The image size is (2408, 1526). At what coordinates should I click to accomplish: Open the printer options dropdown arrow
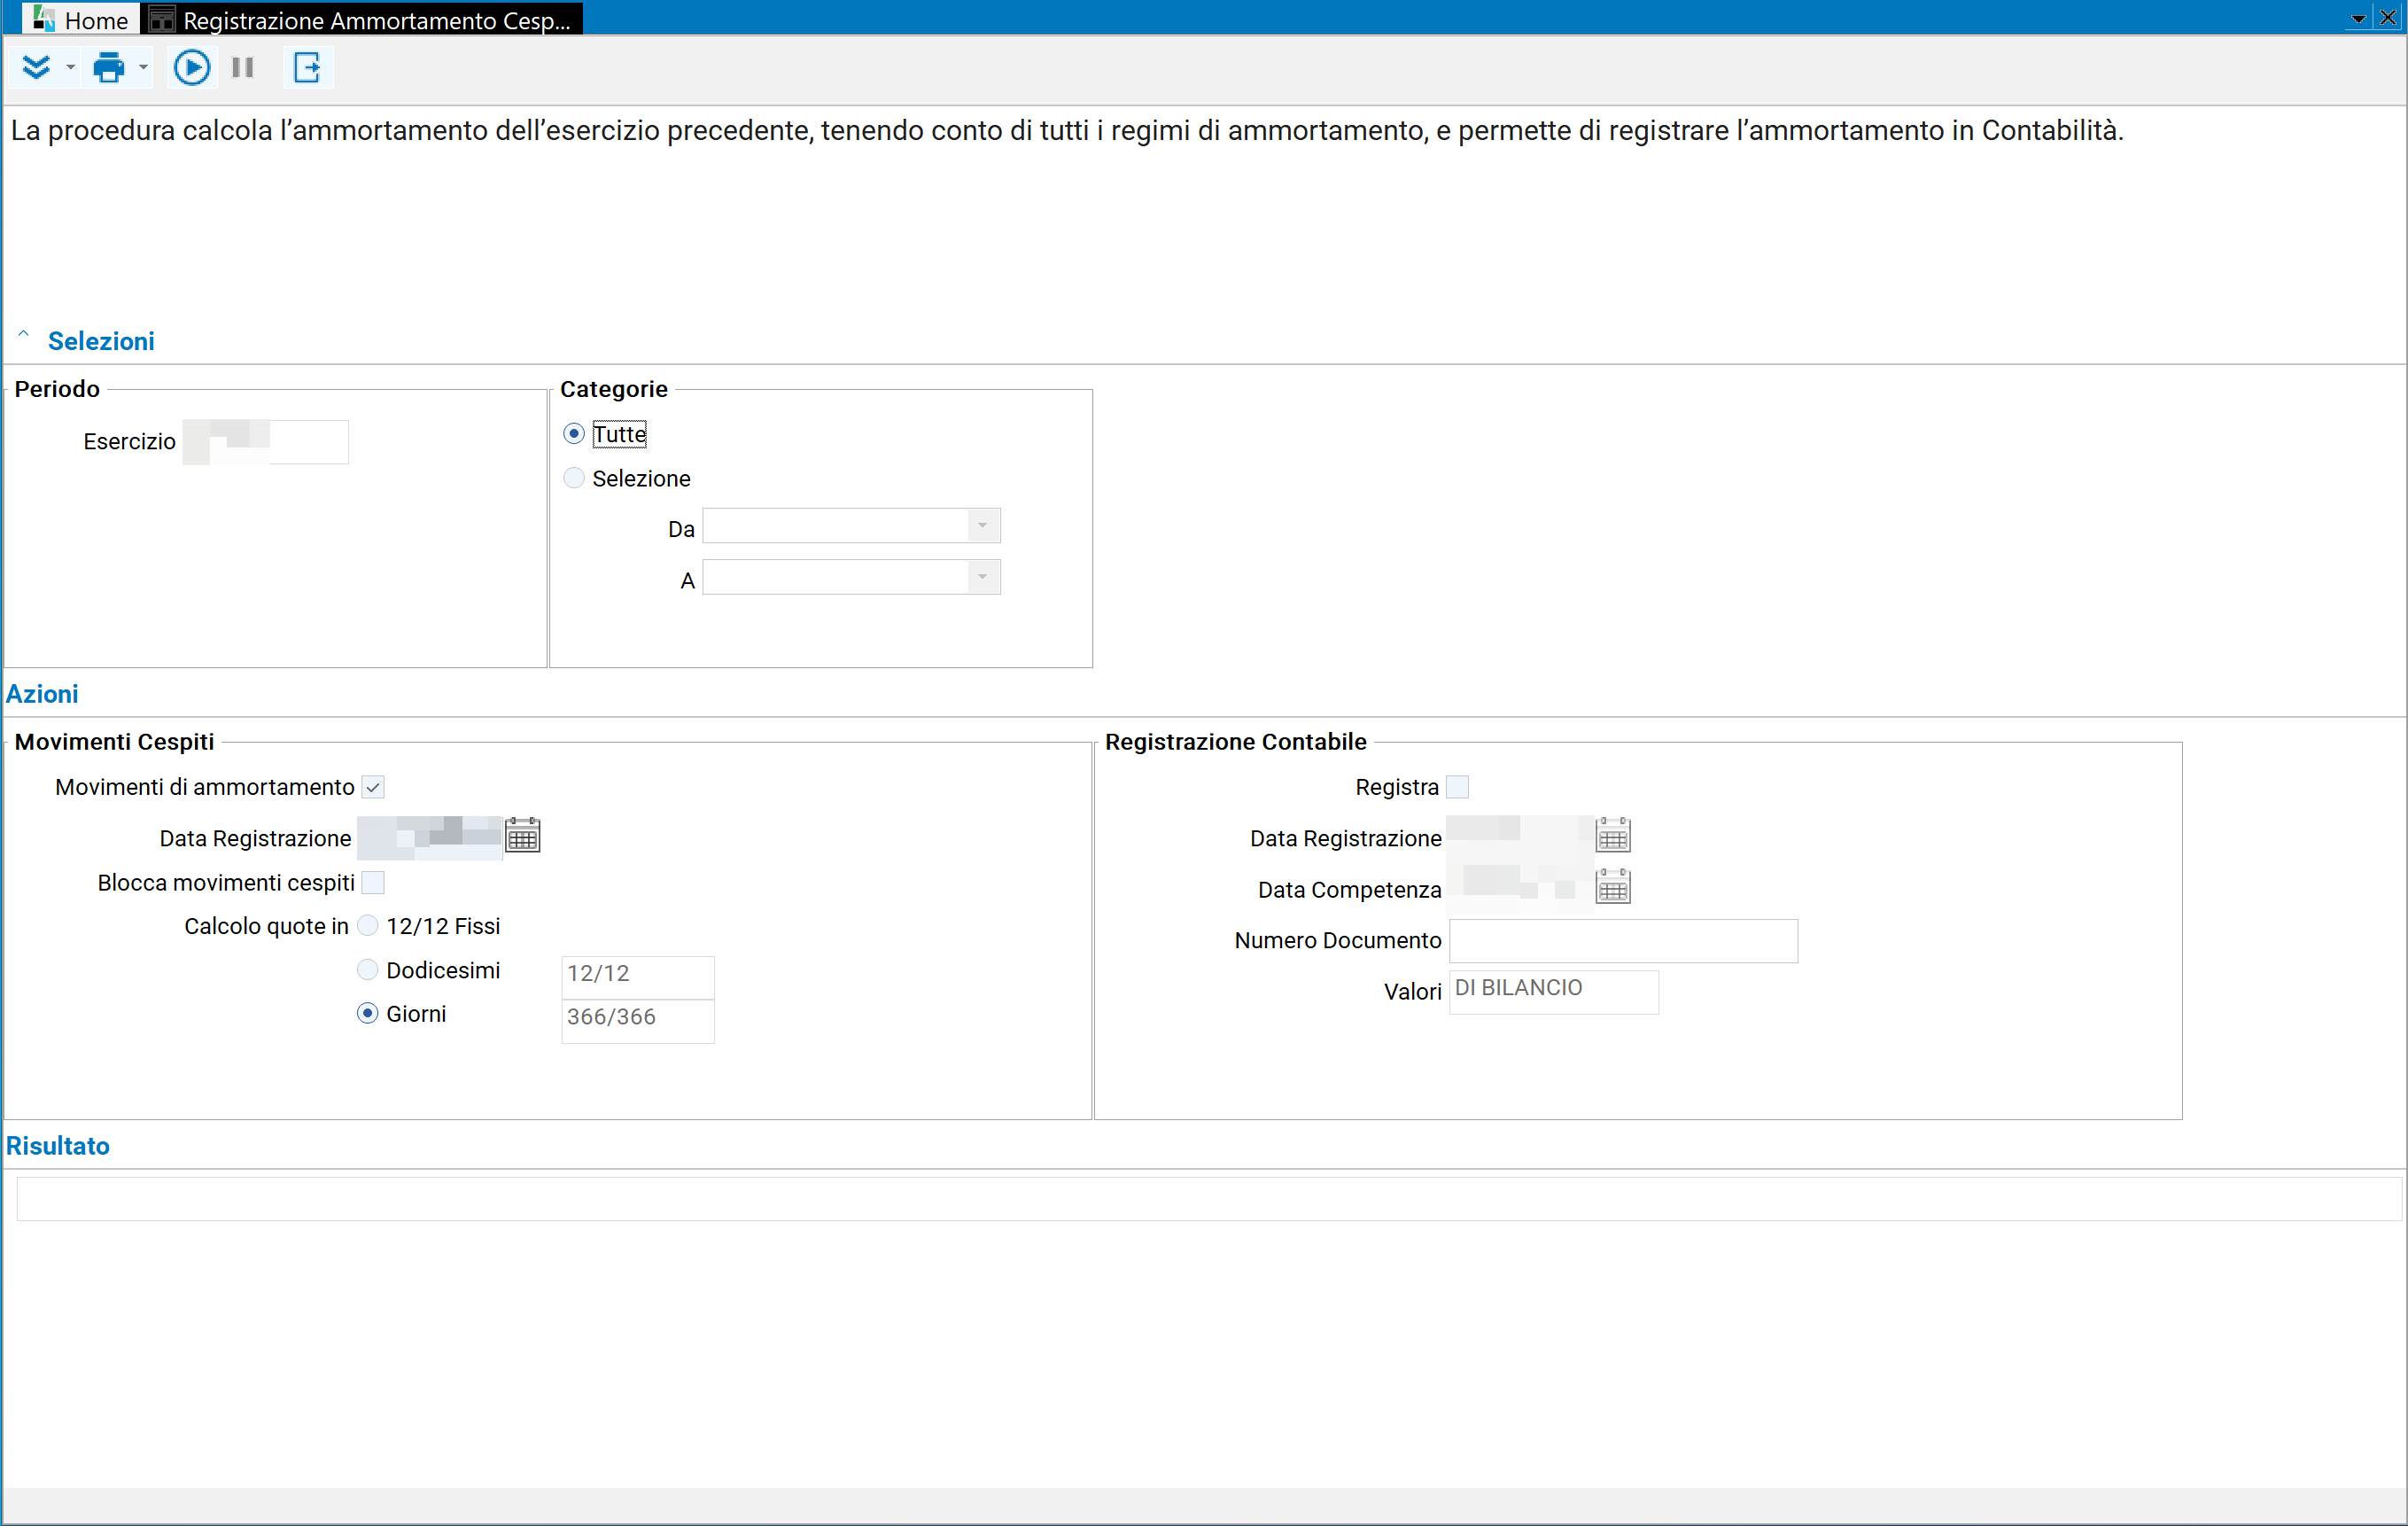pos(143,67)
